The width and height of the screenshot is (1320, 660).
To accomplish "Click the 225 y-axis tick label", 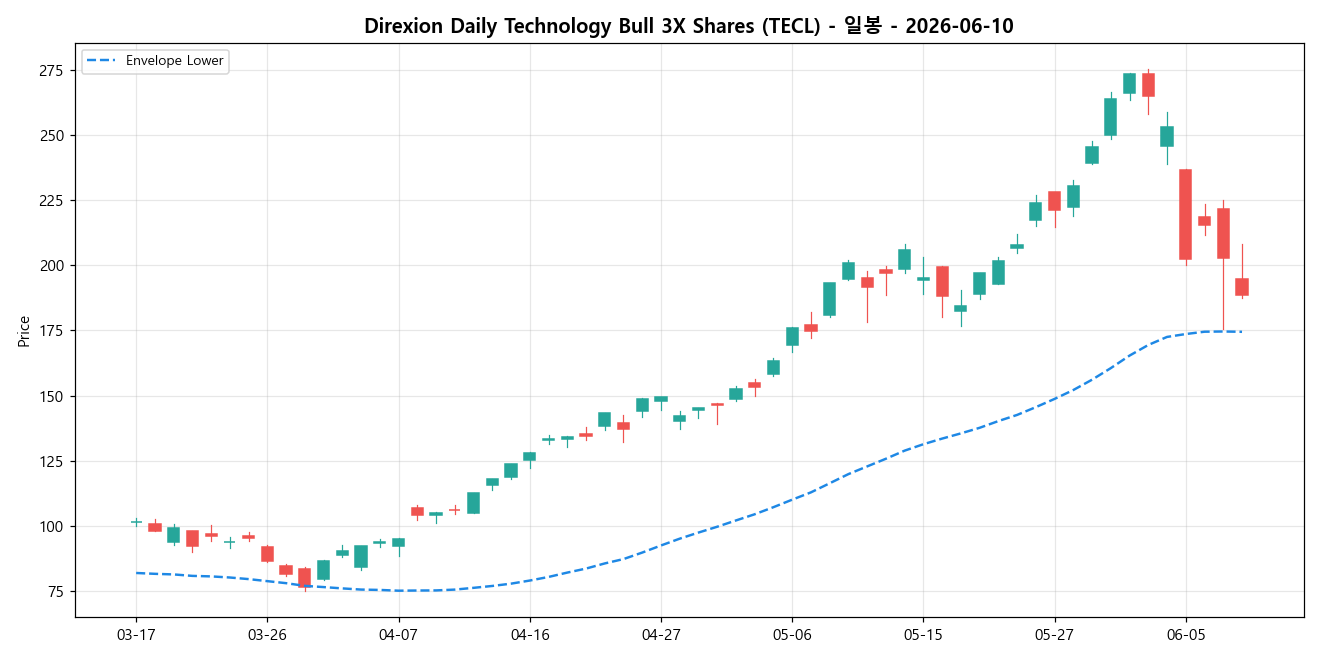I will [x=53, y=200].
